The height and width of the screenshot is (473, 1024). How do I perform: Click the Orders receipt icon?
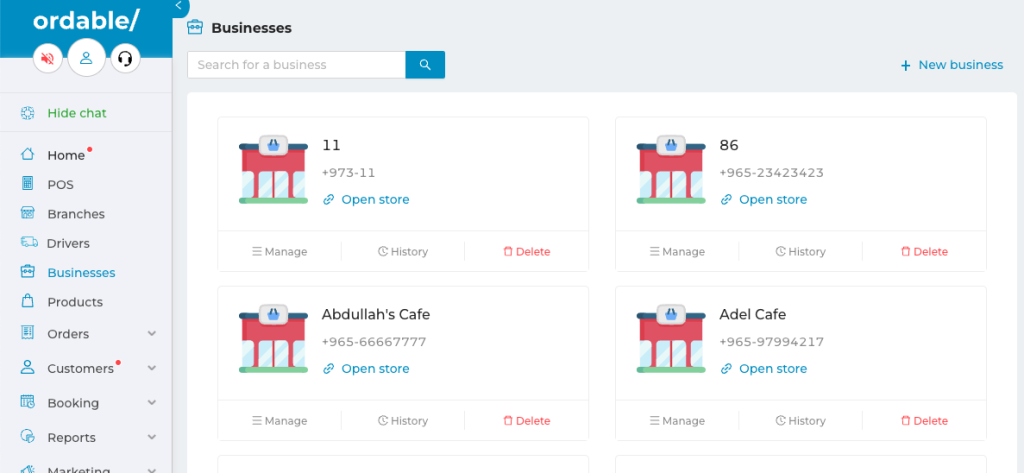[x=27, y=333]
